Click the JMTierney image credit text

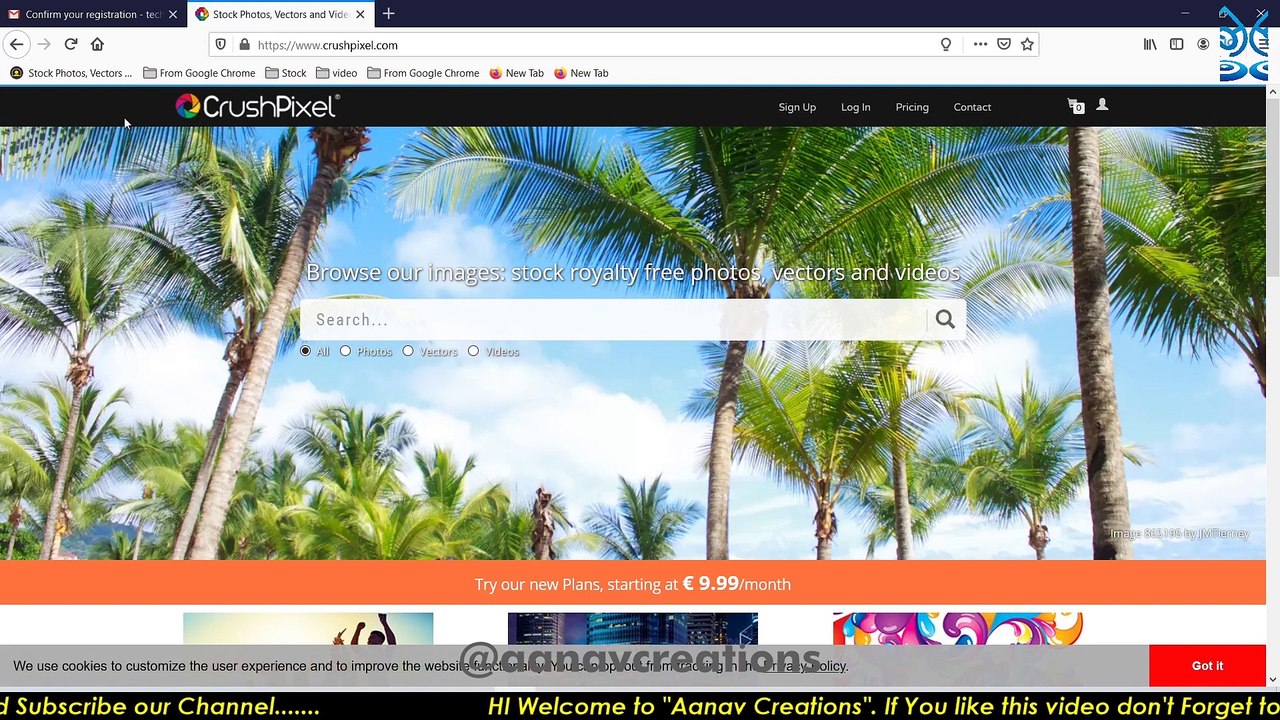pos(1179,533)
